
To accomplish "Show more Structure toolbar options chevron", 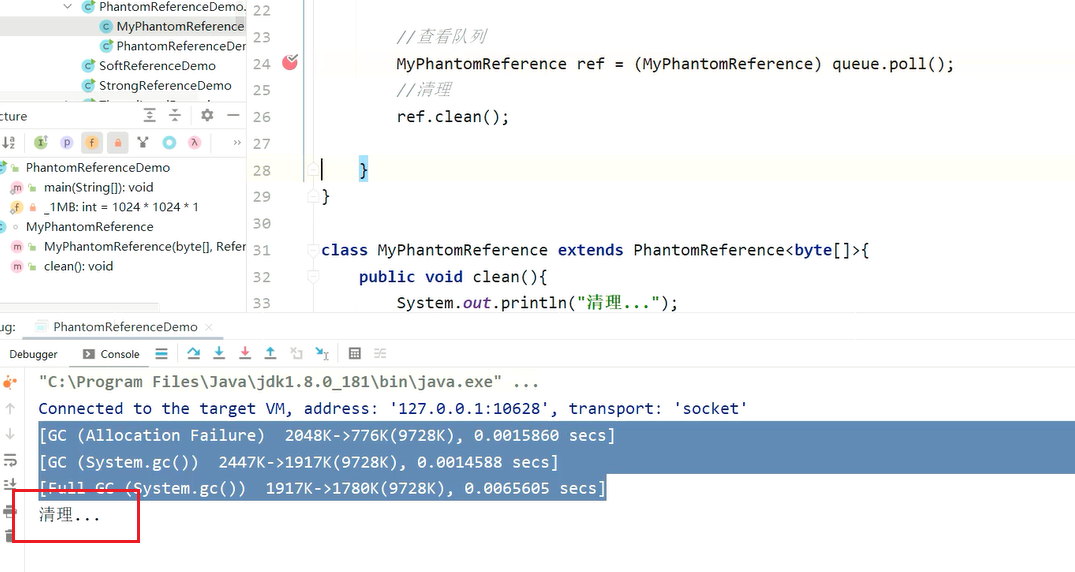I will click(x=237, y=143).
